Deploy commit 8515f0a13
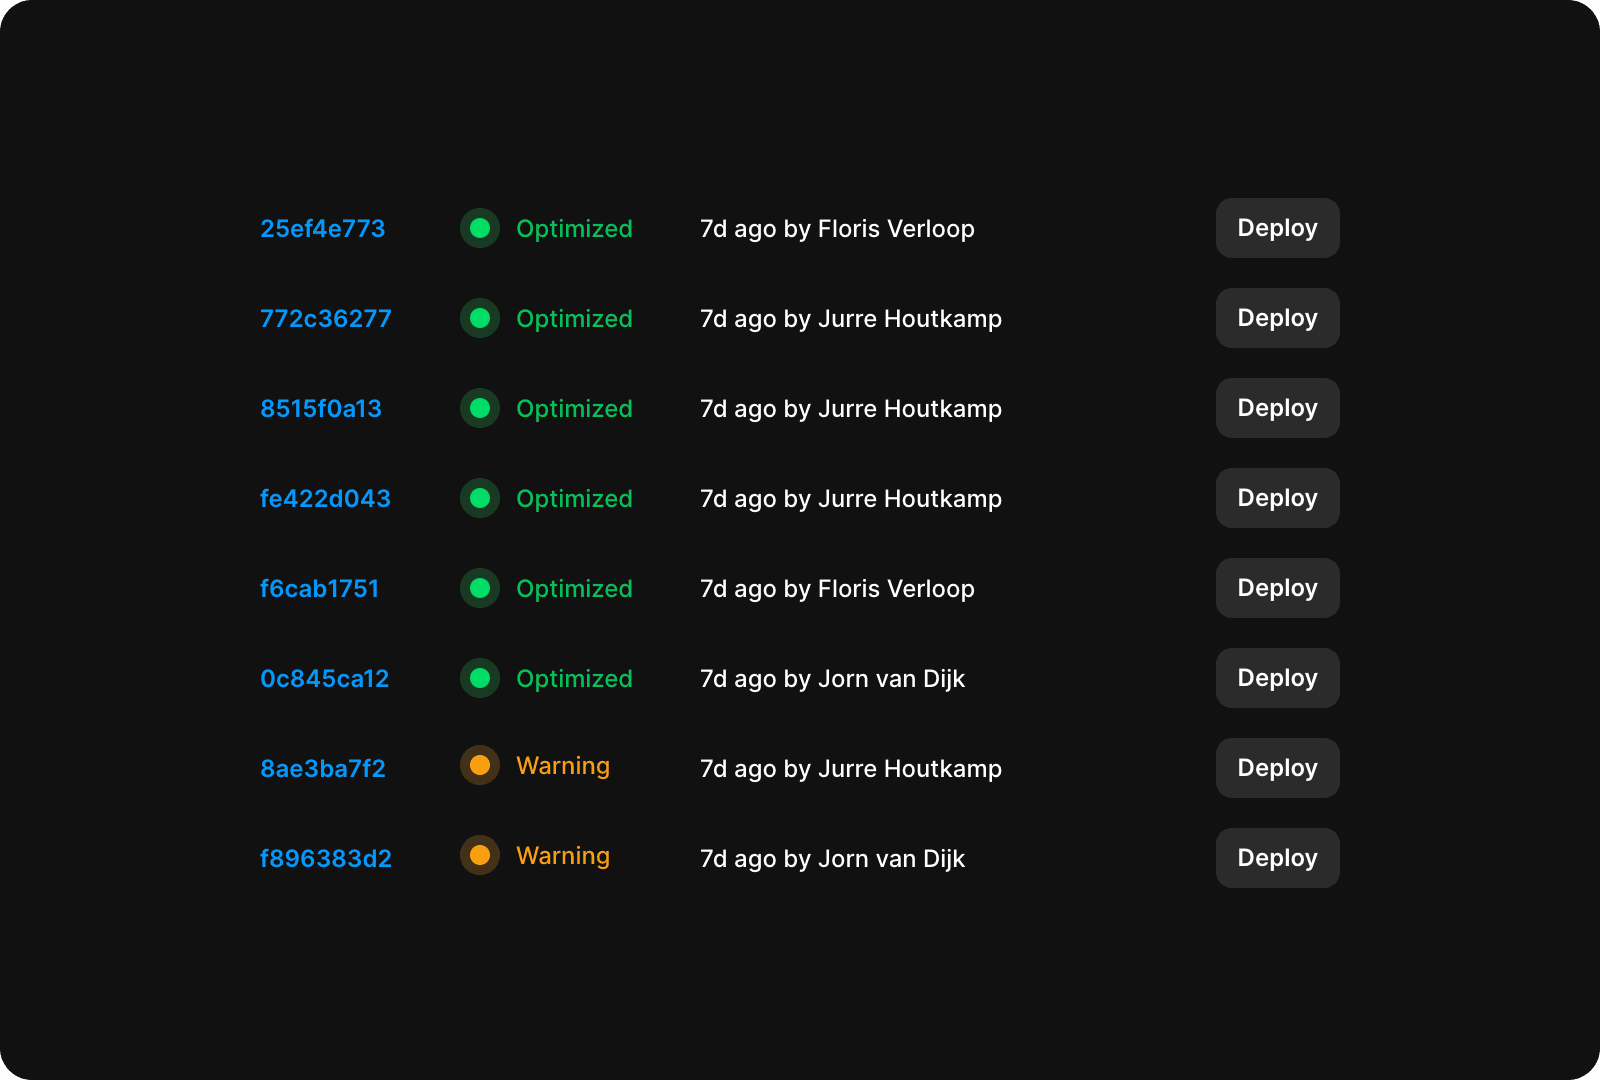Viewport: 1600px width, 1080px height. (x=1277, y=408)
